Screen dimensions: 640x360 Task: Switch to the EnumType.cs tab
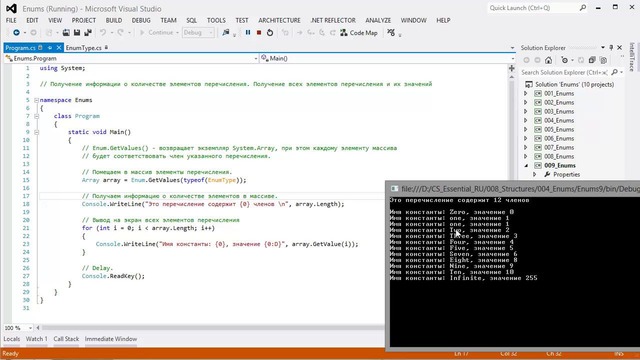[84, 48]
